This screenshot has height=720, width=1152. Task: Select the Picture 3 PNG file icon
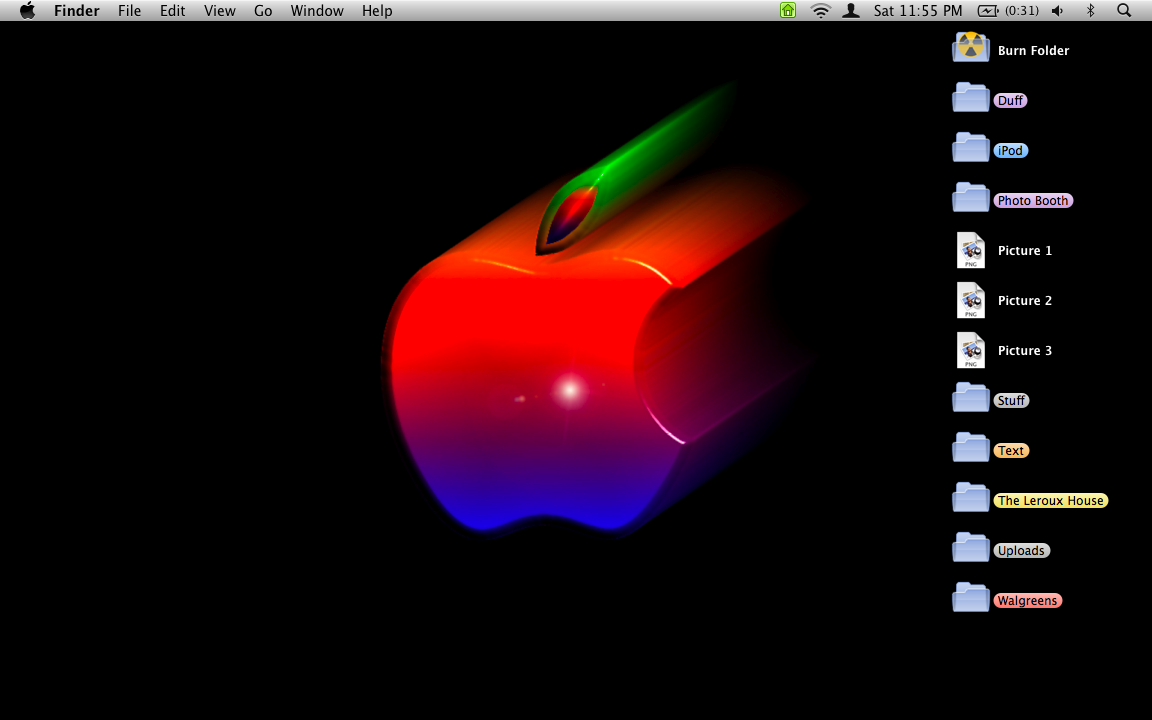pyautogui.click(x=971, y=350)
